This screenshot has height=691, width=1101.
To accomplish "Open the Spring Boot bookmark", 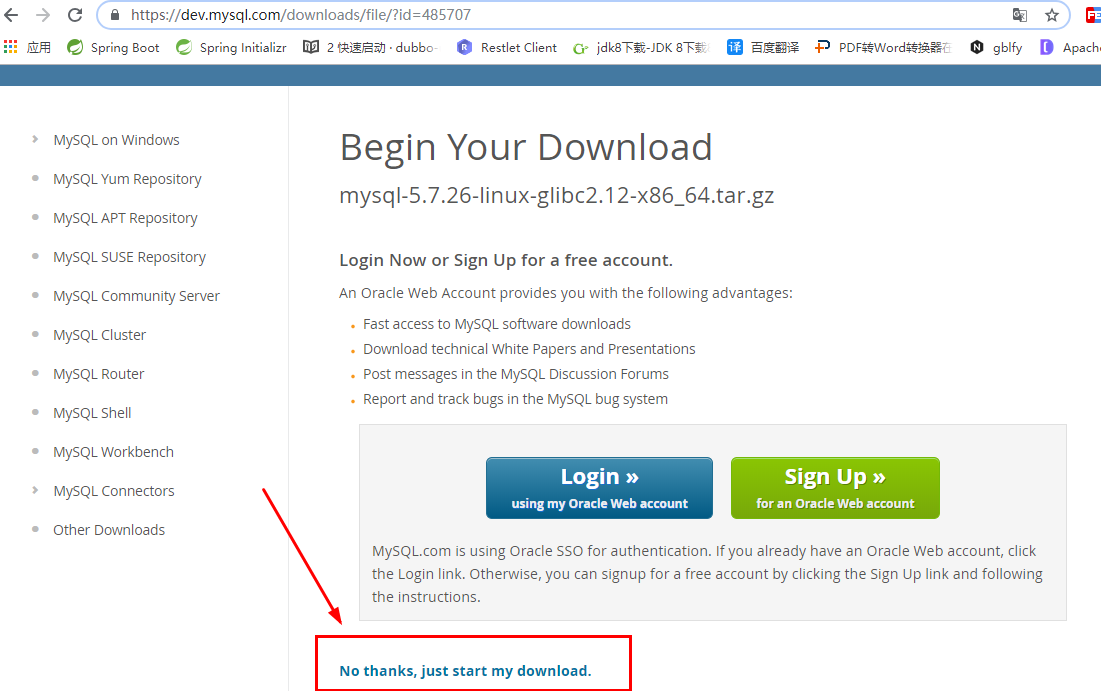I will [x=113, y=47].
